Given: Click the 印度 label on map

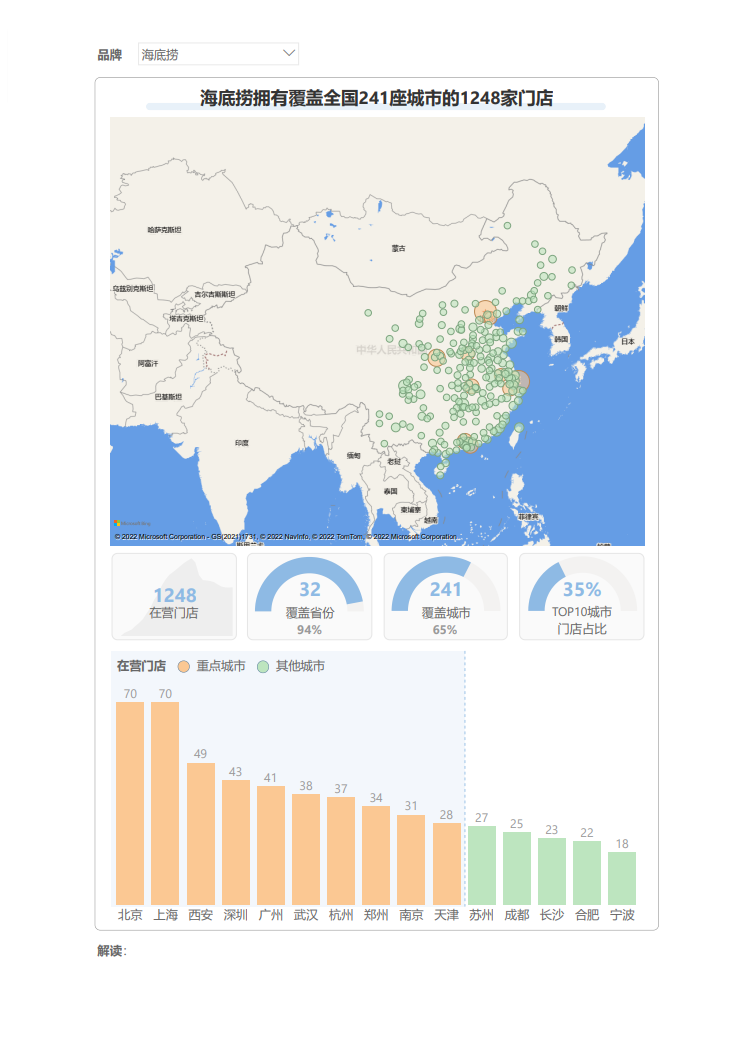Looking at the screenshot, I should 242,443.
